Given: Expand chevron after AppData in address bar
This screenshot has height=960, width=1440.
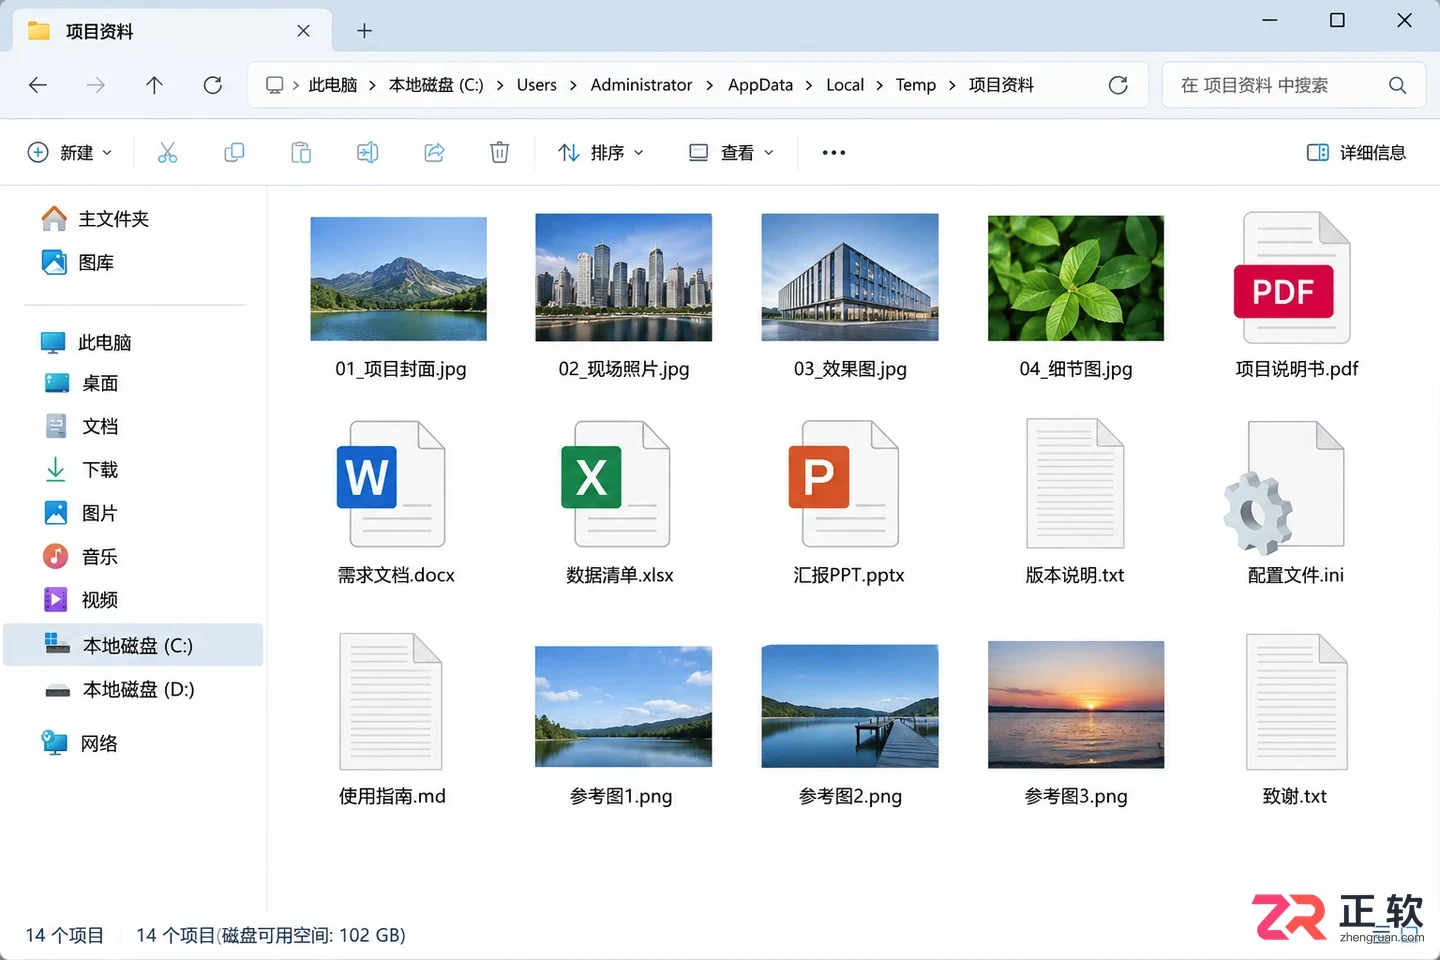Looking at the screenshot, I should click(x=809, y=85).
